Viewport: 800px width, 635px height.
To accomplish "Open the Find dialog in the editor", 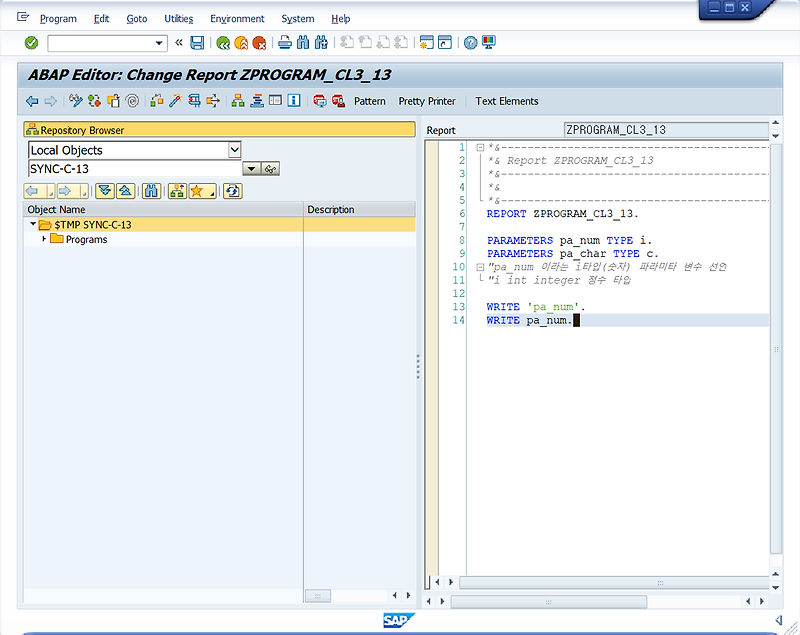I will 302,42.
